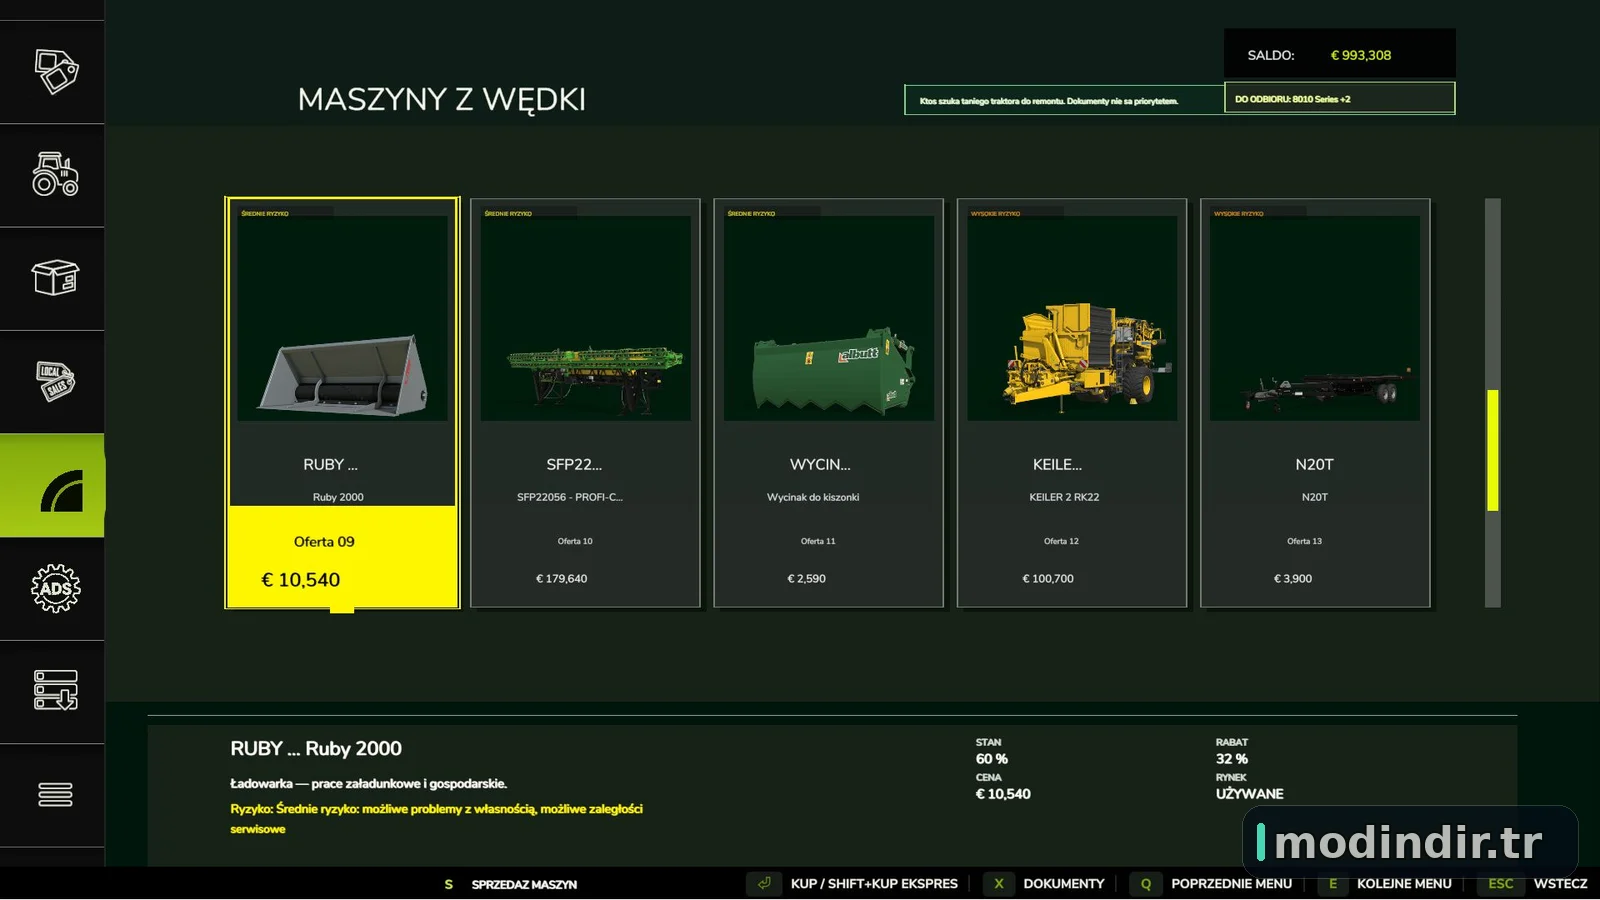Click the € 3,900 price text

click(x=1293, y=579)
